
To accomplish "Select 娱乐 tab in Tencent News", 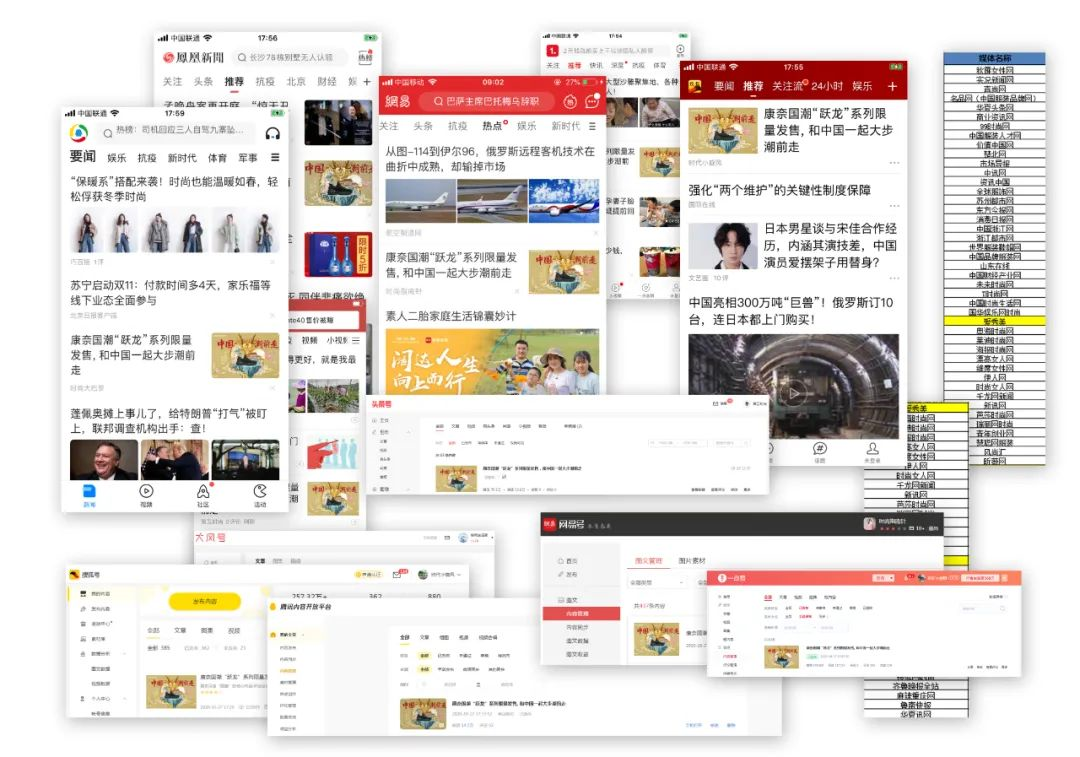I will coord(116,158).
